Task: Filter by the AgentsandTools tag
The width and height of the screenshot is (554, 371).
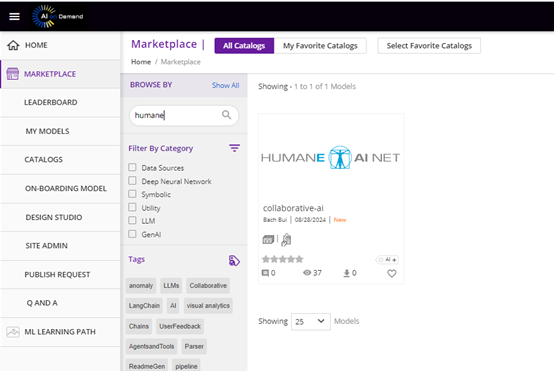Action: 151,346
